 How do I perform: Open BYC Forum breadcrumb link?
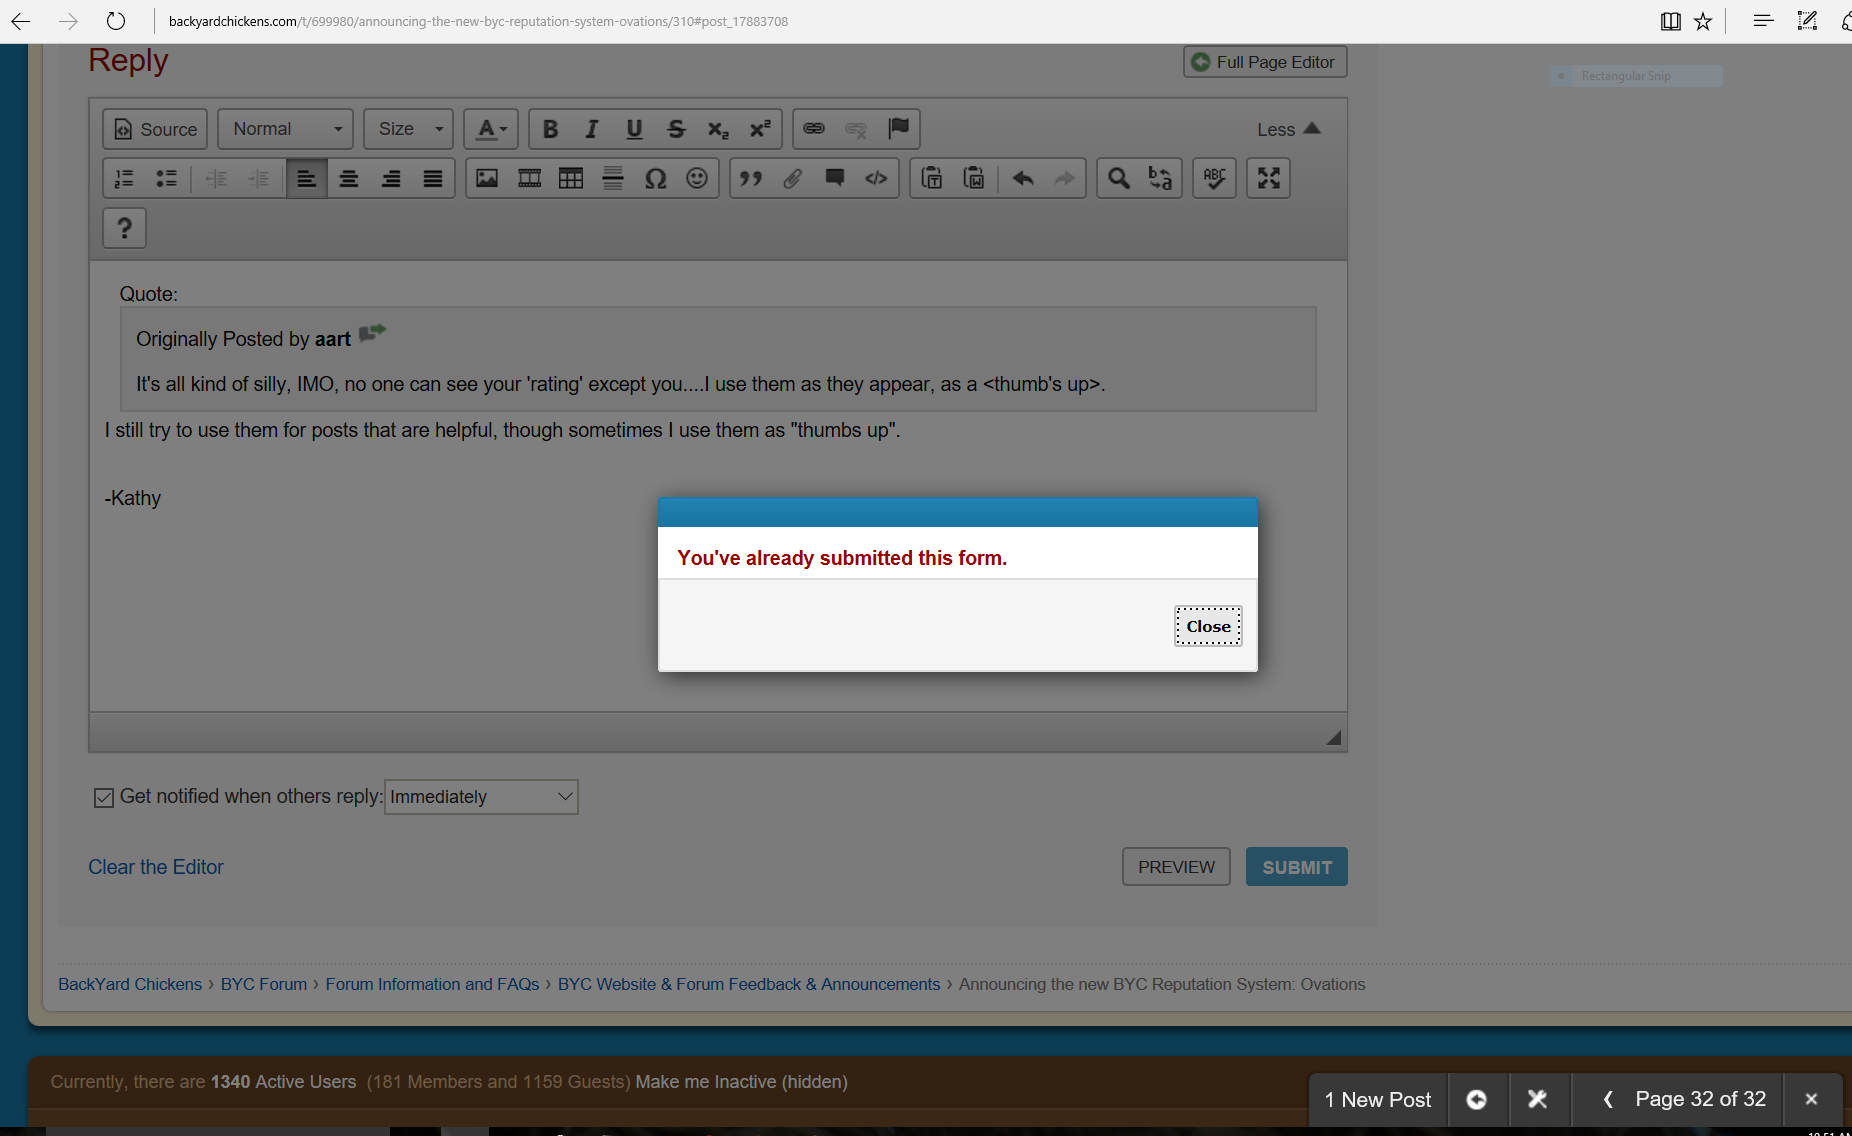pos(264,984)
